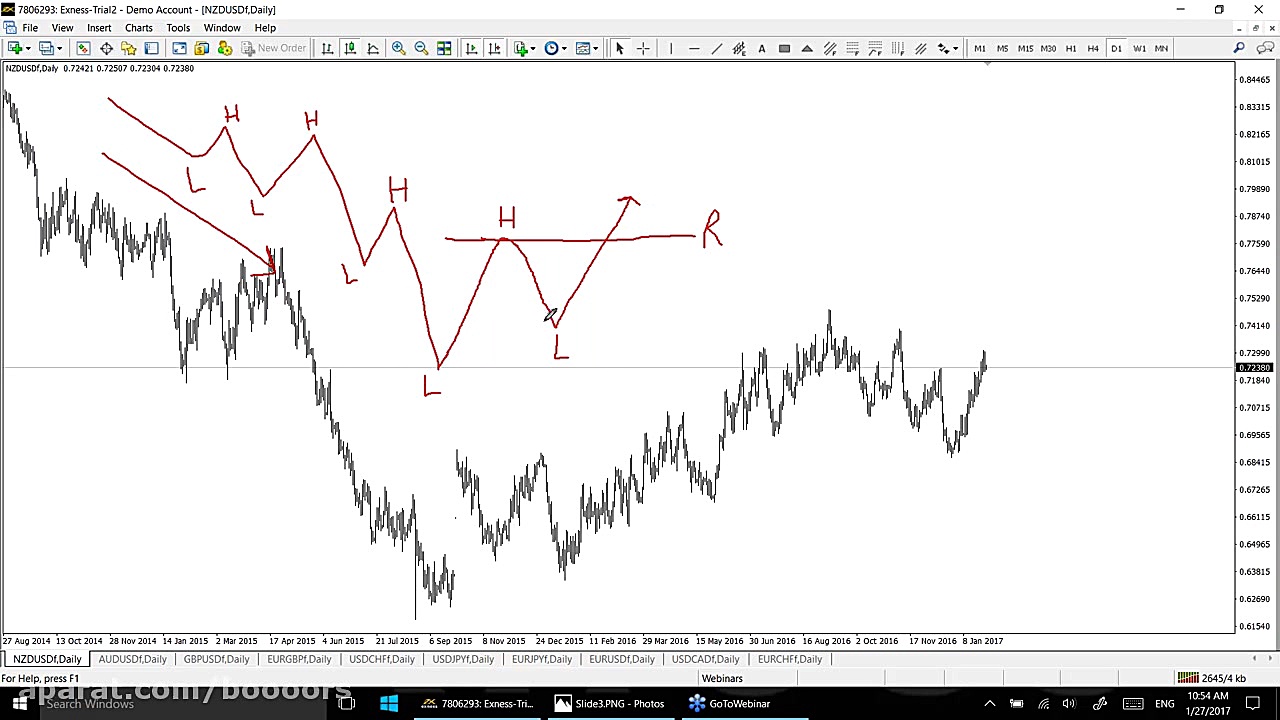Click the New Order button
The image size is (1280, 720).
273,48
